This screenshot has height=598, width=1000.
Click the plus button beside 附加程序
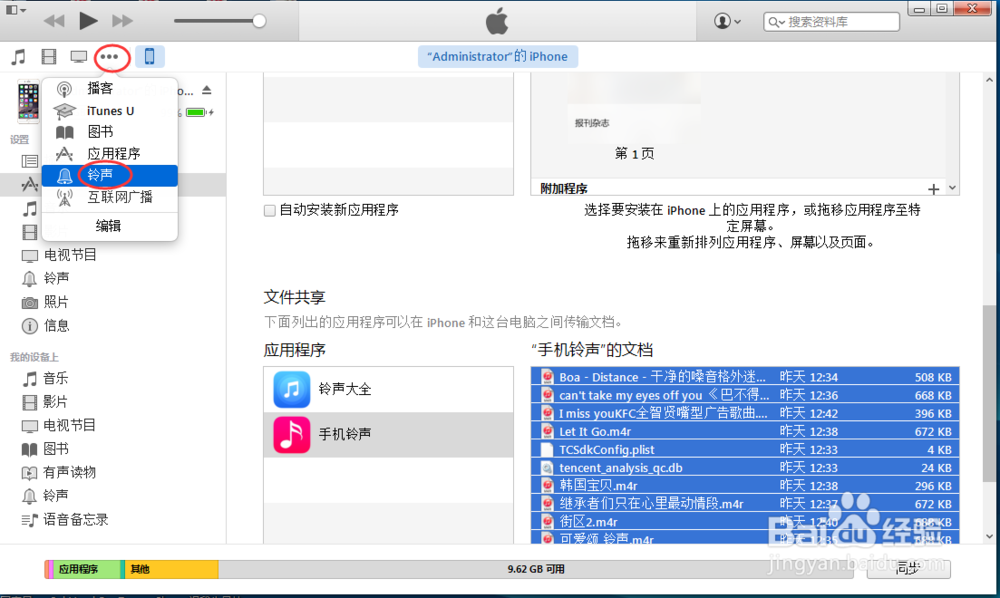934,189
